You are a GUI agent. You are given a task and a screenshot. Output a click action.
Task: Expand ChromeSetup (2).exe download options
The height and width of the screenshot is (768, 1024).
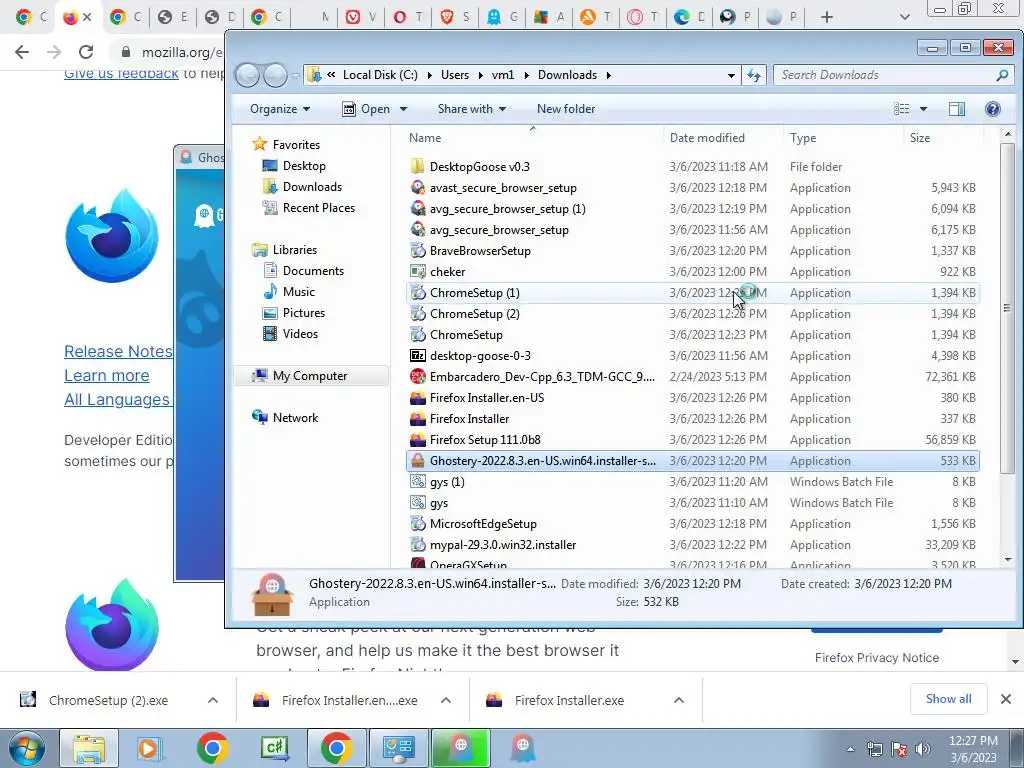coord(213,700)
